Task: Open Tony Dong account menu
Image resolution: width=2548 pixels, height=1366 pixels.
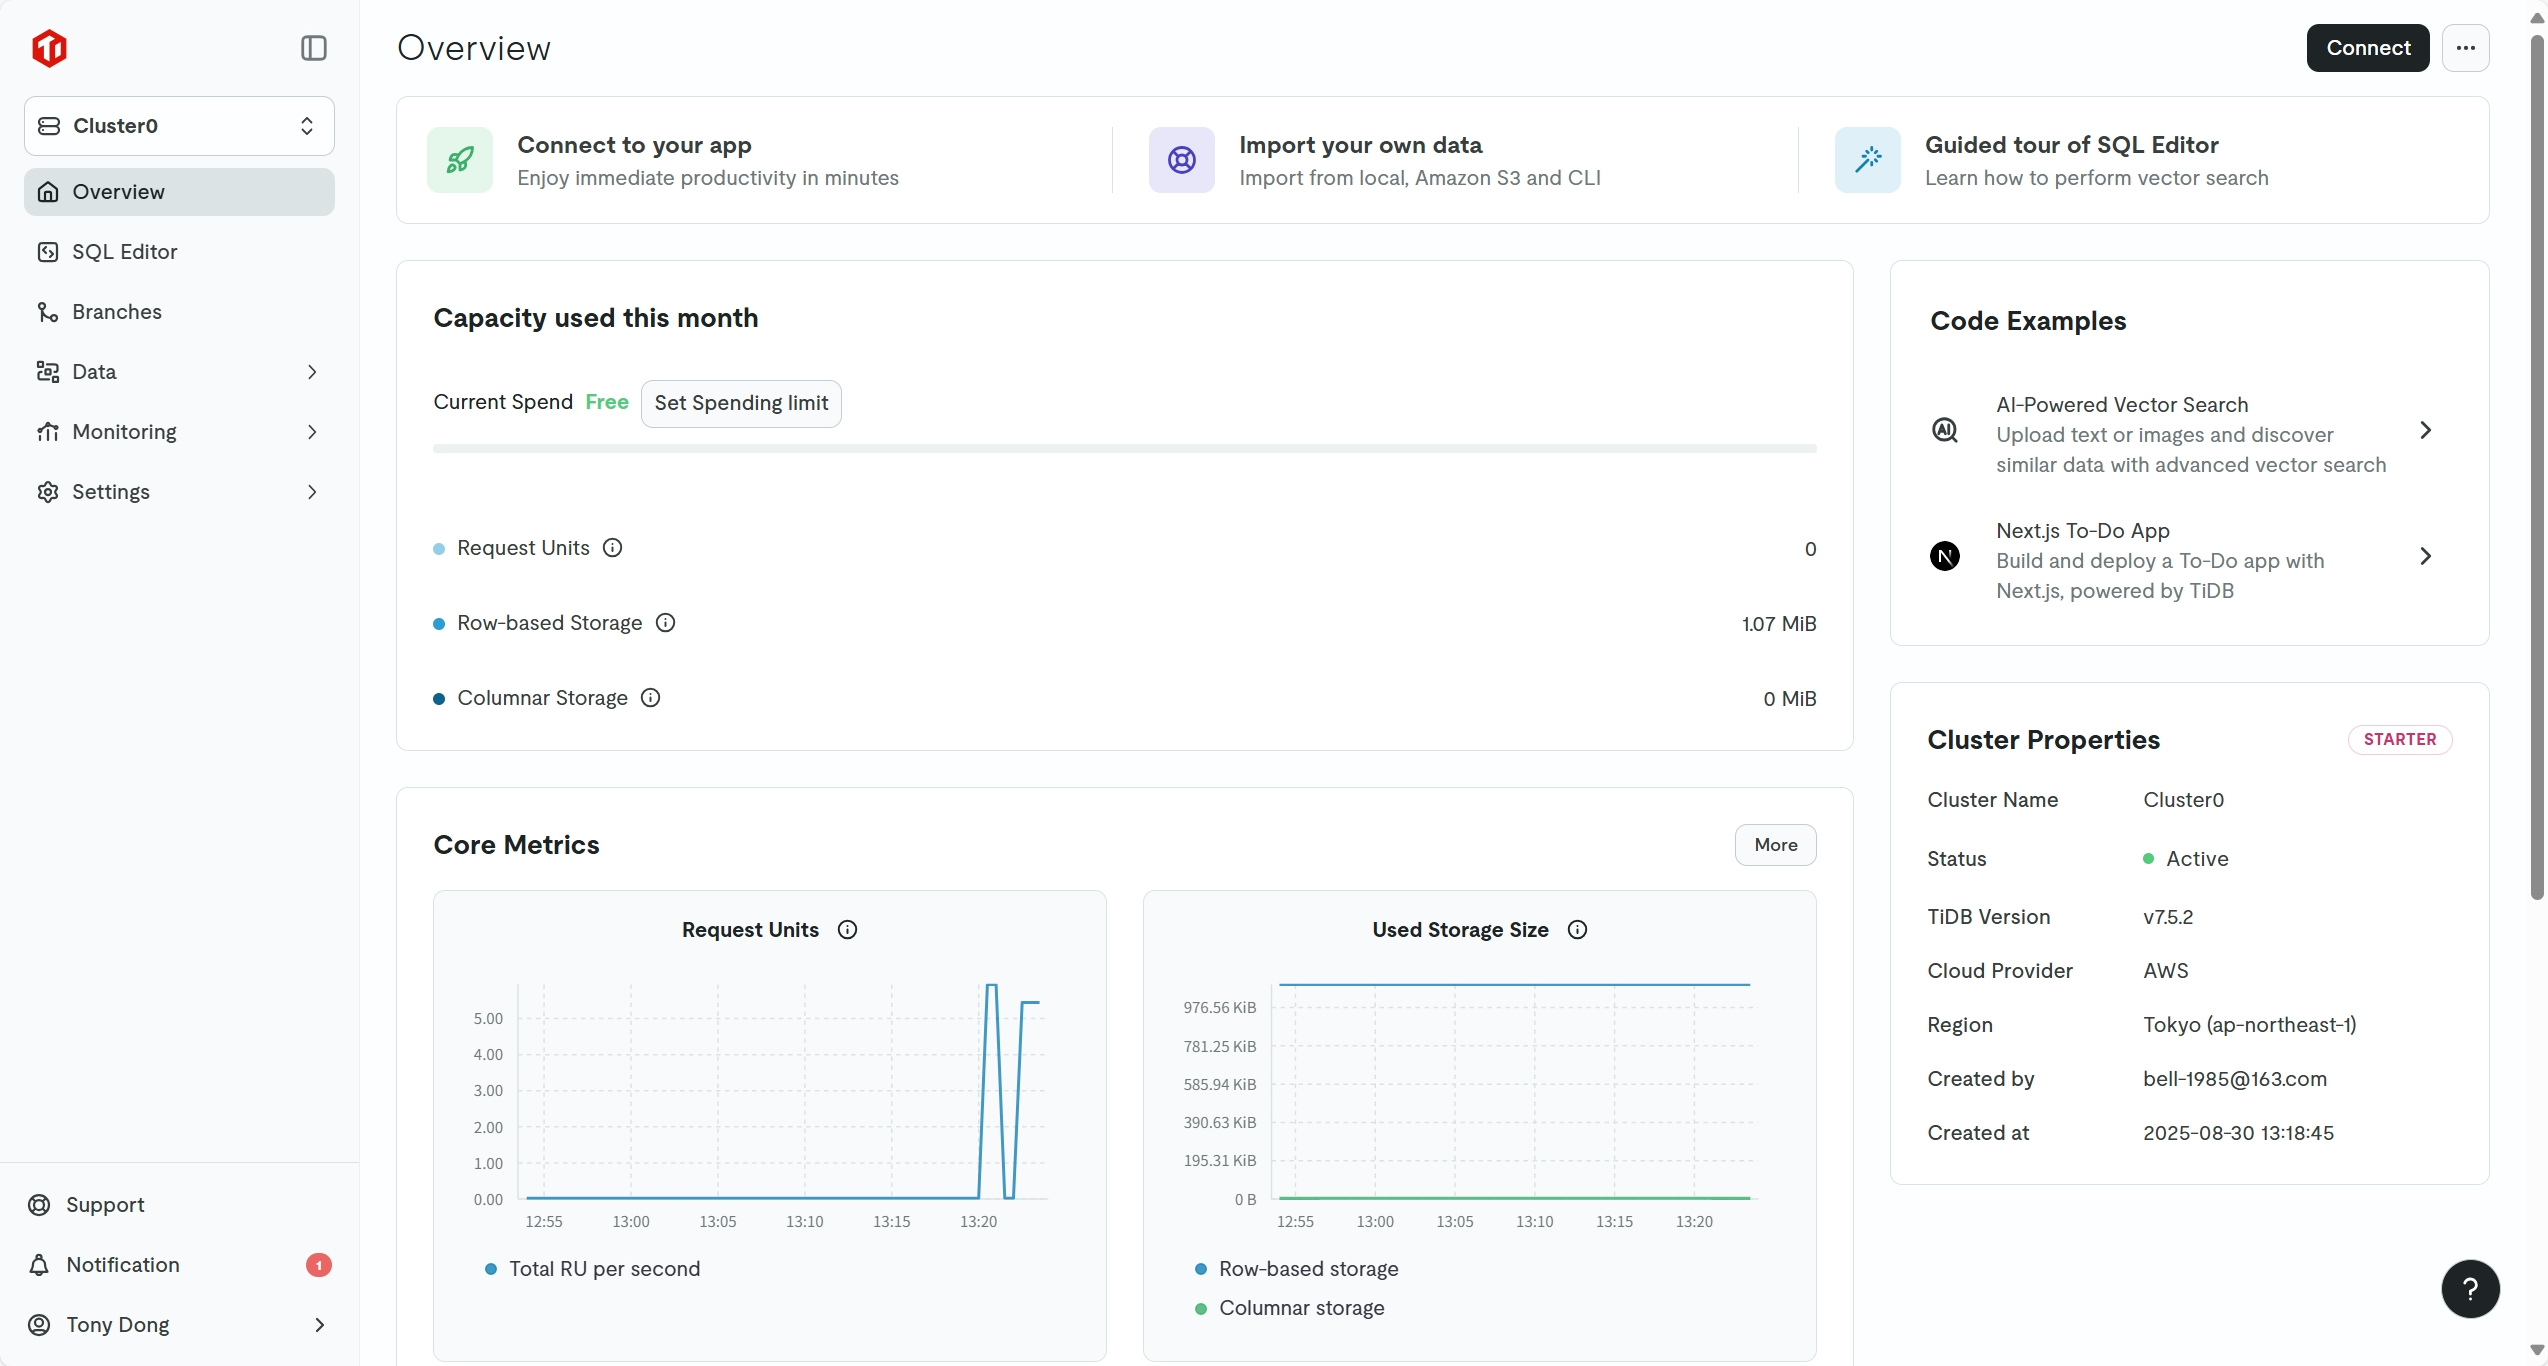Action: click(179, 1325)
